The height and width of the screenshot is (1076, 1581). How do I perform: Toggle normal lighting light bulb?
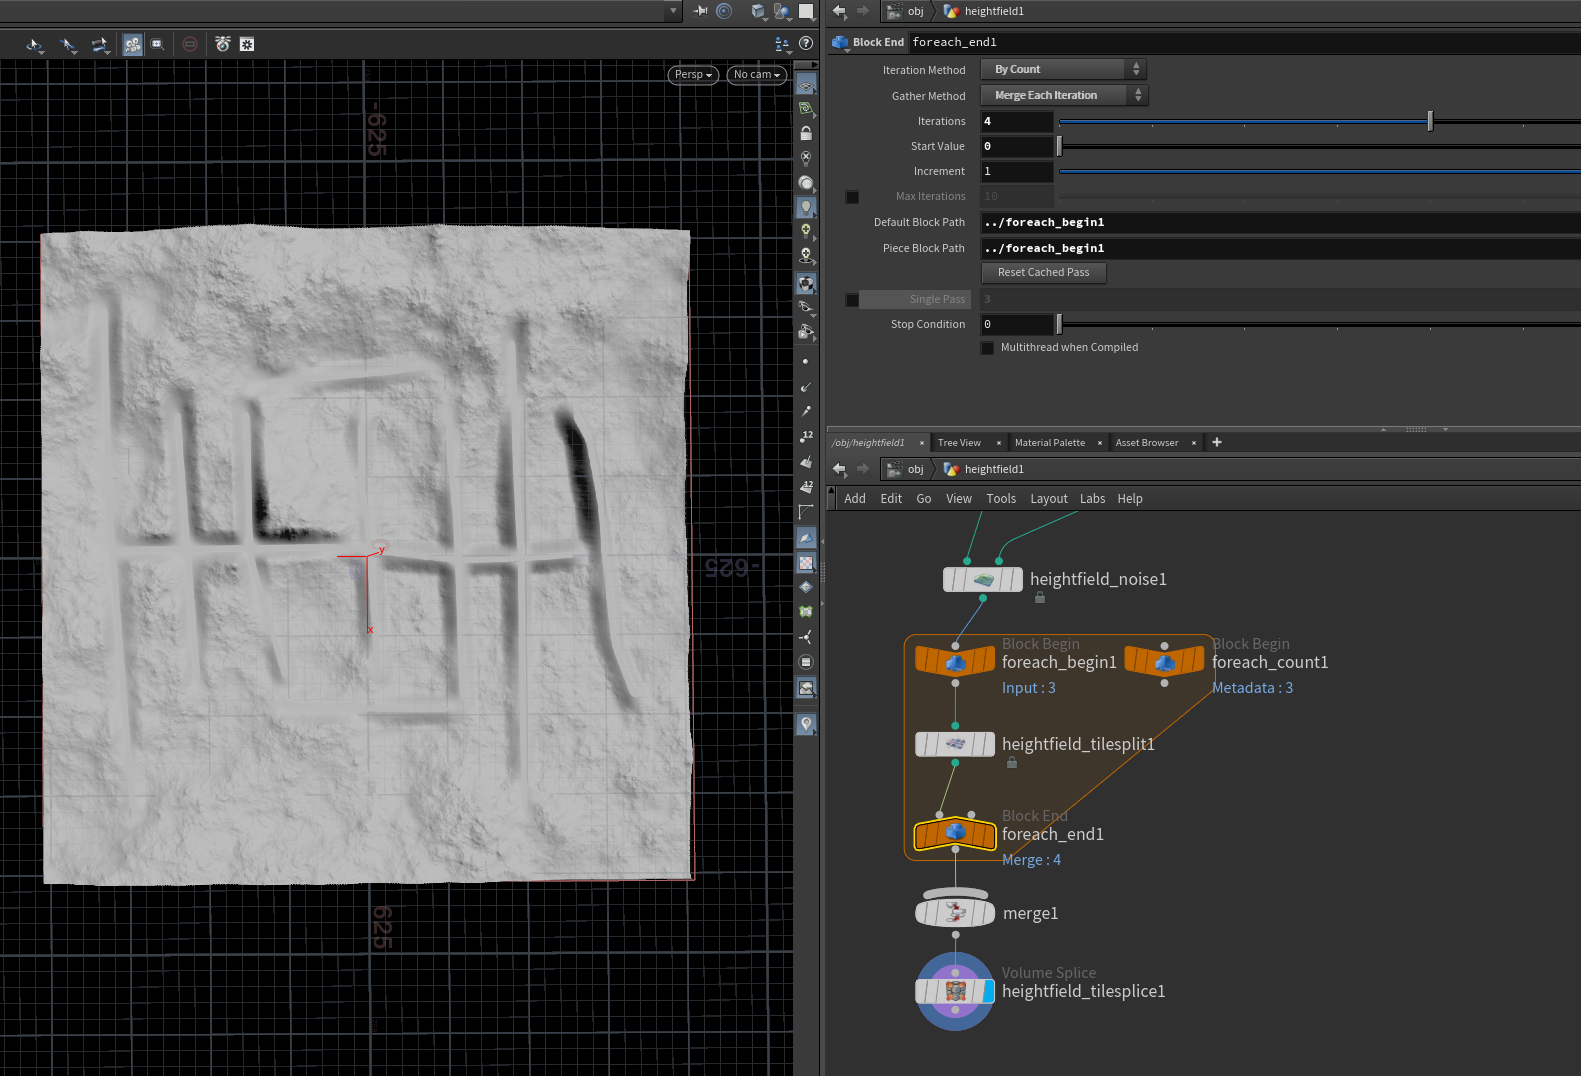pyautogui.click(x=806, y=207)
